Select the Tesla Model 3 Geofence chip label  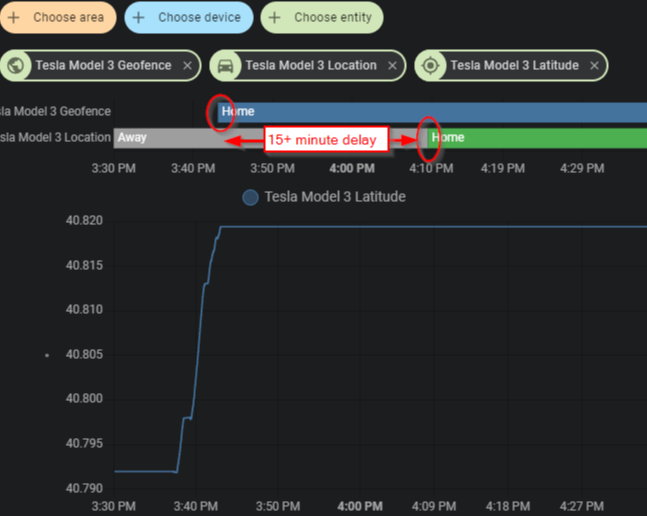[103, 65]
